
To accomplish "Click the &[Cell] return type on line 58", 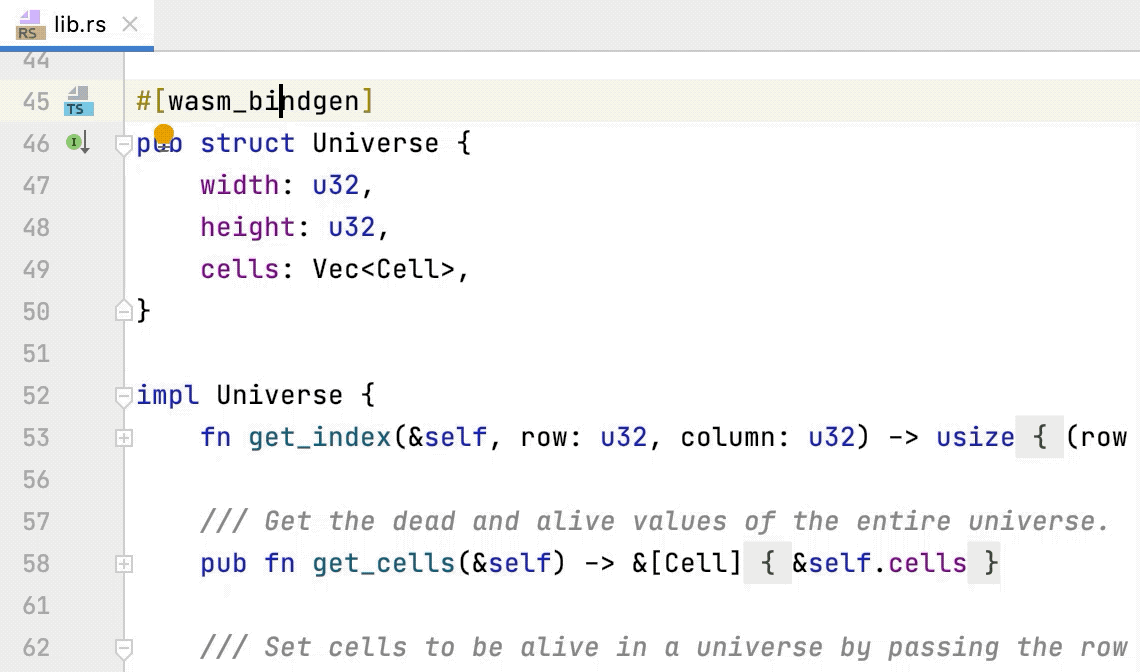I will [687, 563].
